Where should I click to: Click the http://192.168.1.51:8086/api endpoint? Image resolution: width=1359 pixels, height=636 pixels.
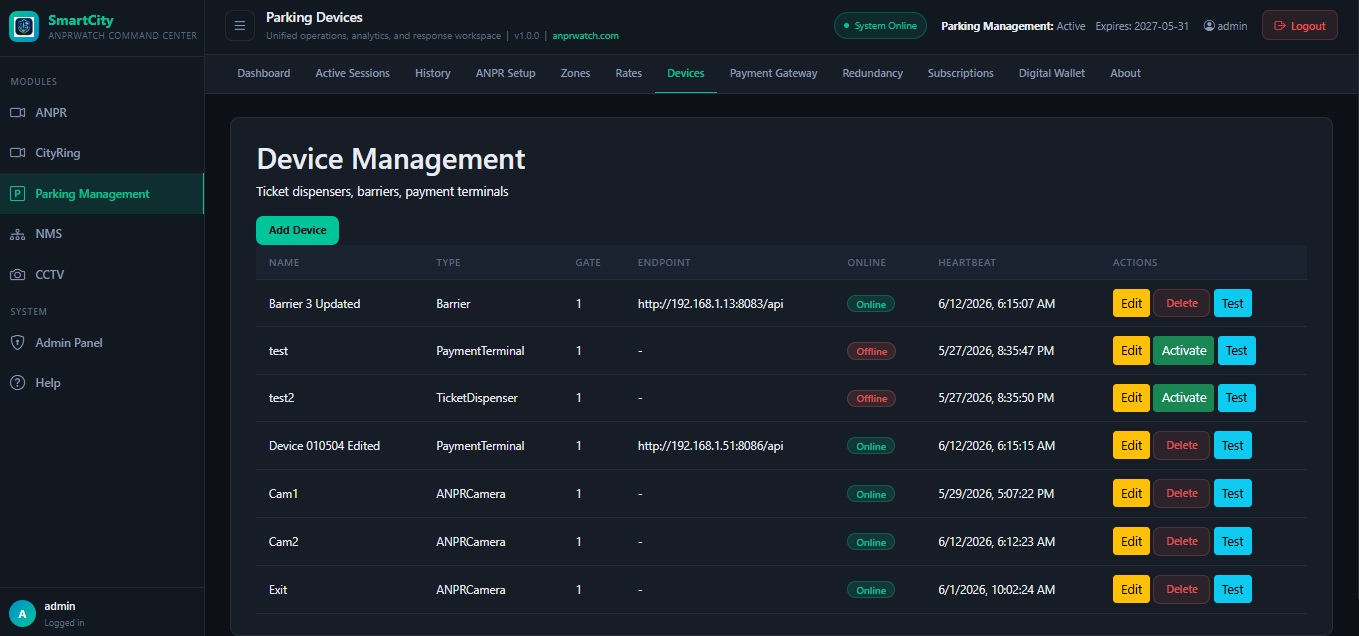click(710, 446)
